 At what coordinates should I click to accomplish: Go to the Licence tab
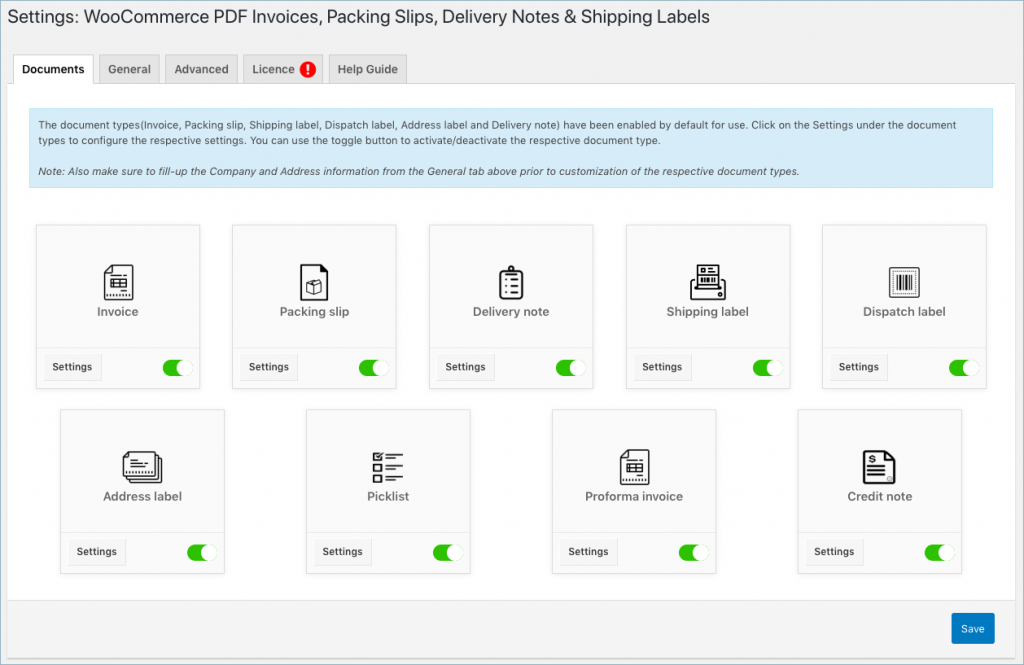pyautogui.click(x=283, y=69)
